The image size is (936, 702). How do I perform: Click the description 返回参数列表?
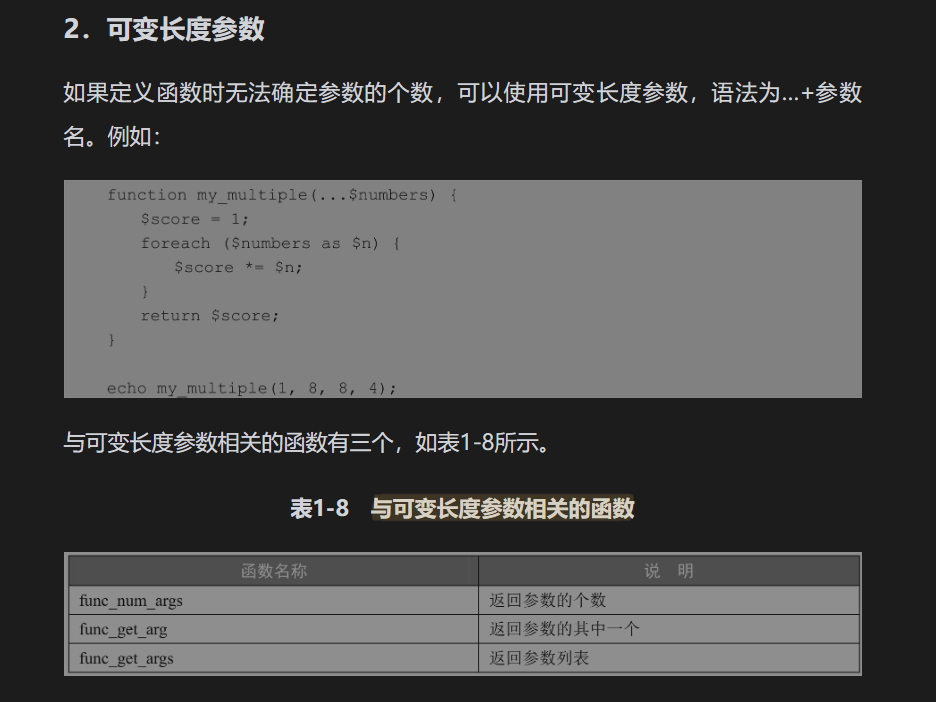coord(539,658)
